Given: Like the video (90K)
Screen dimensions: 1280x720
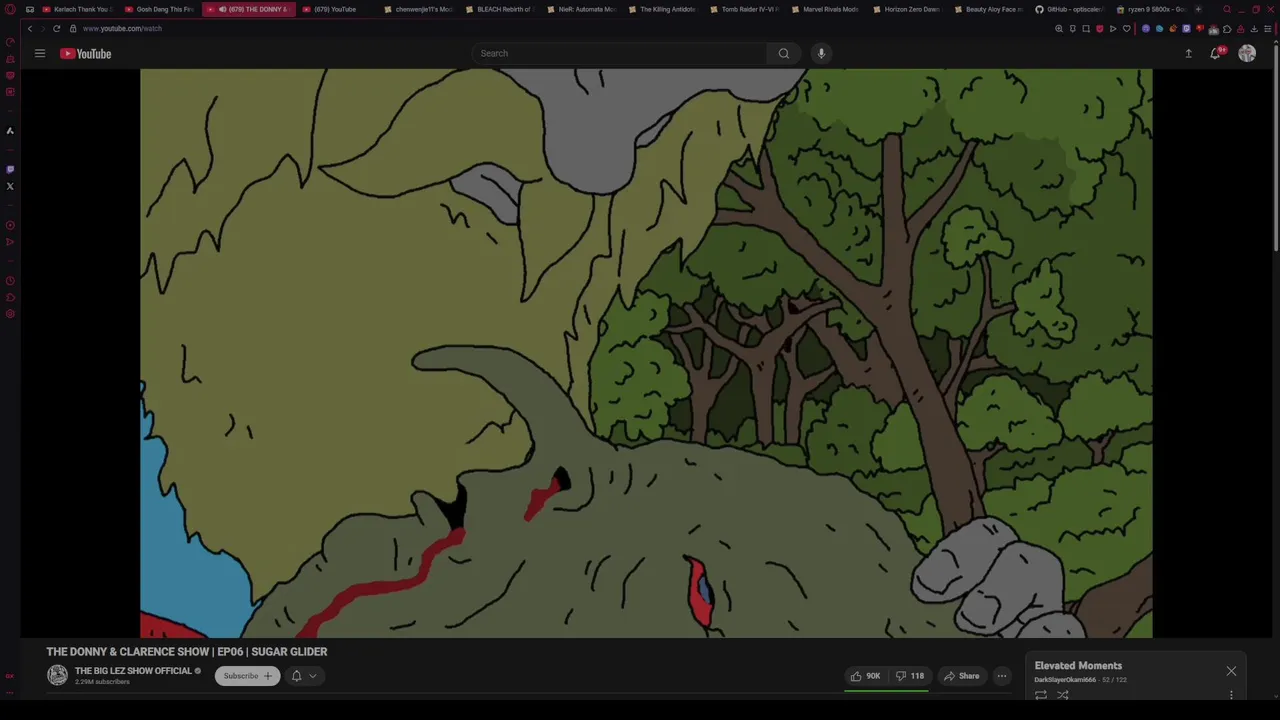Looking at the screenshot, I should point(865,676).
